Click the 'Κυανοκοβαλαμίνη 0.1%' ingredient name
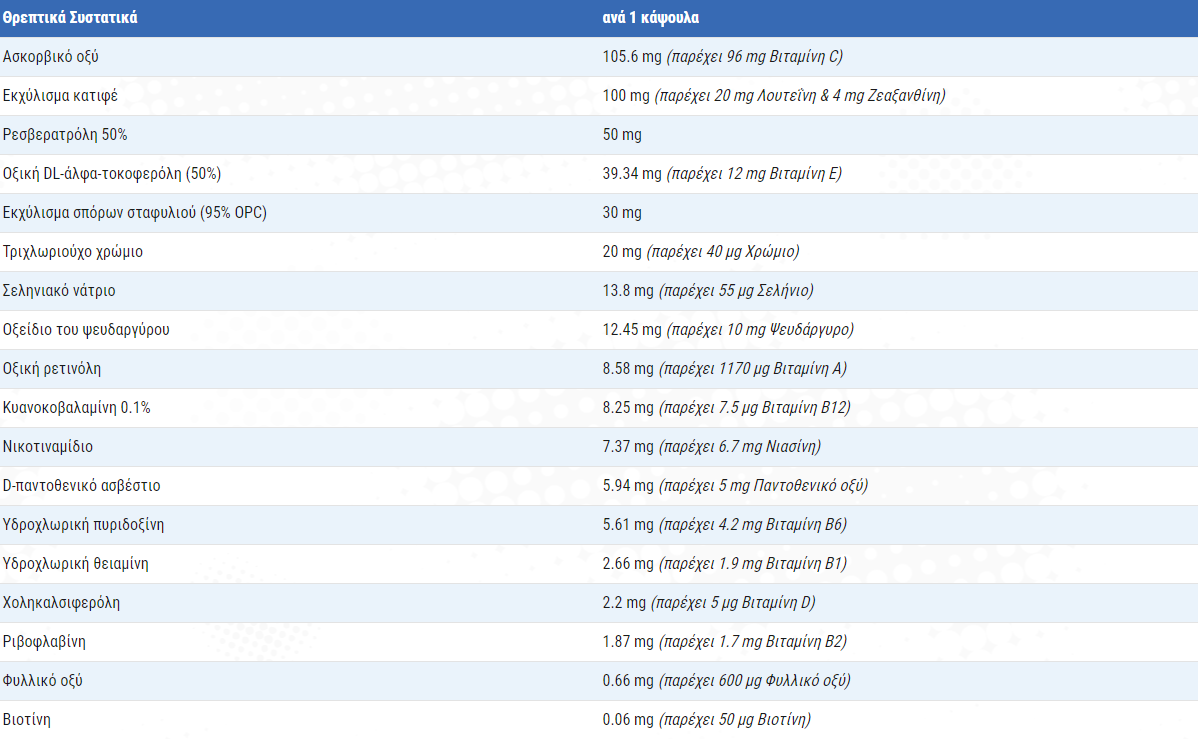1198x739 pixels. pyautogui.click(x=77, y=407)
